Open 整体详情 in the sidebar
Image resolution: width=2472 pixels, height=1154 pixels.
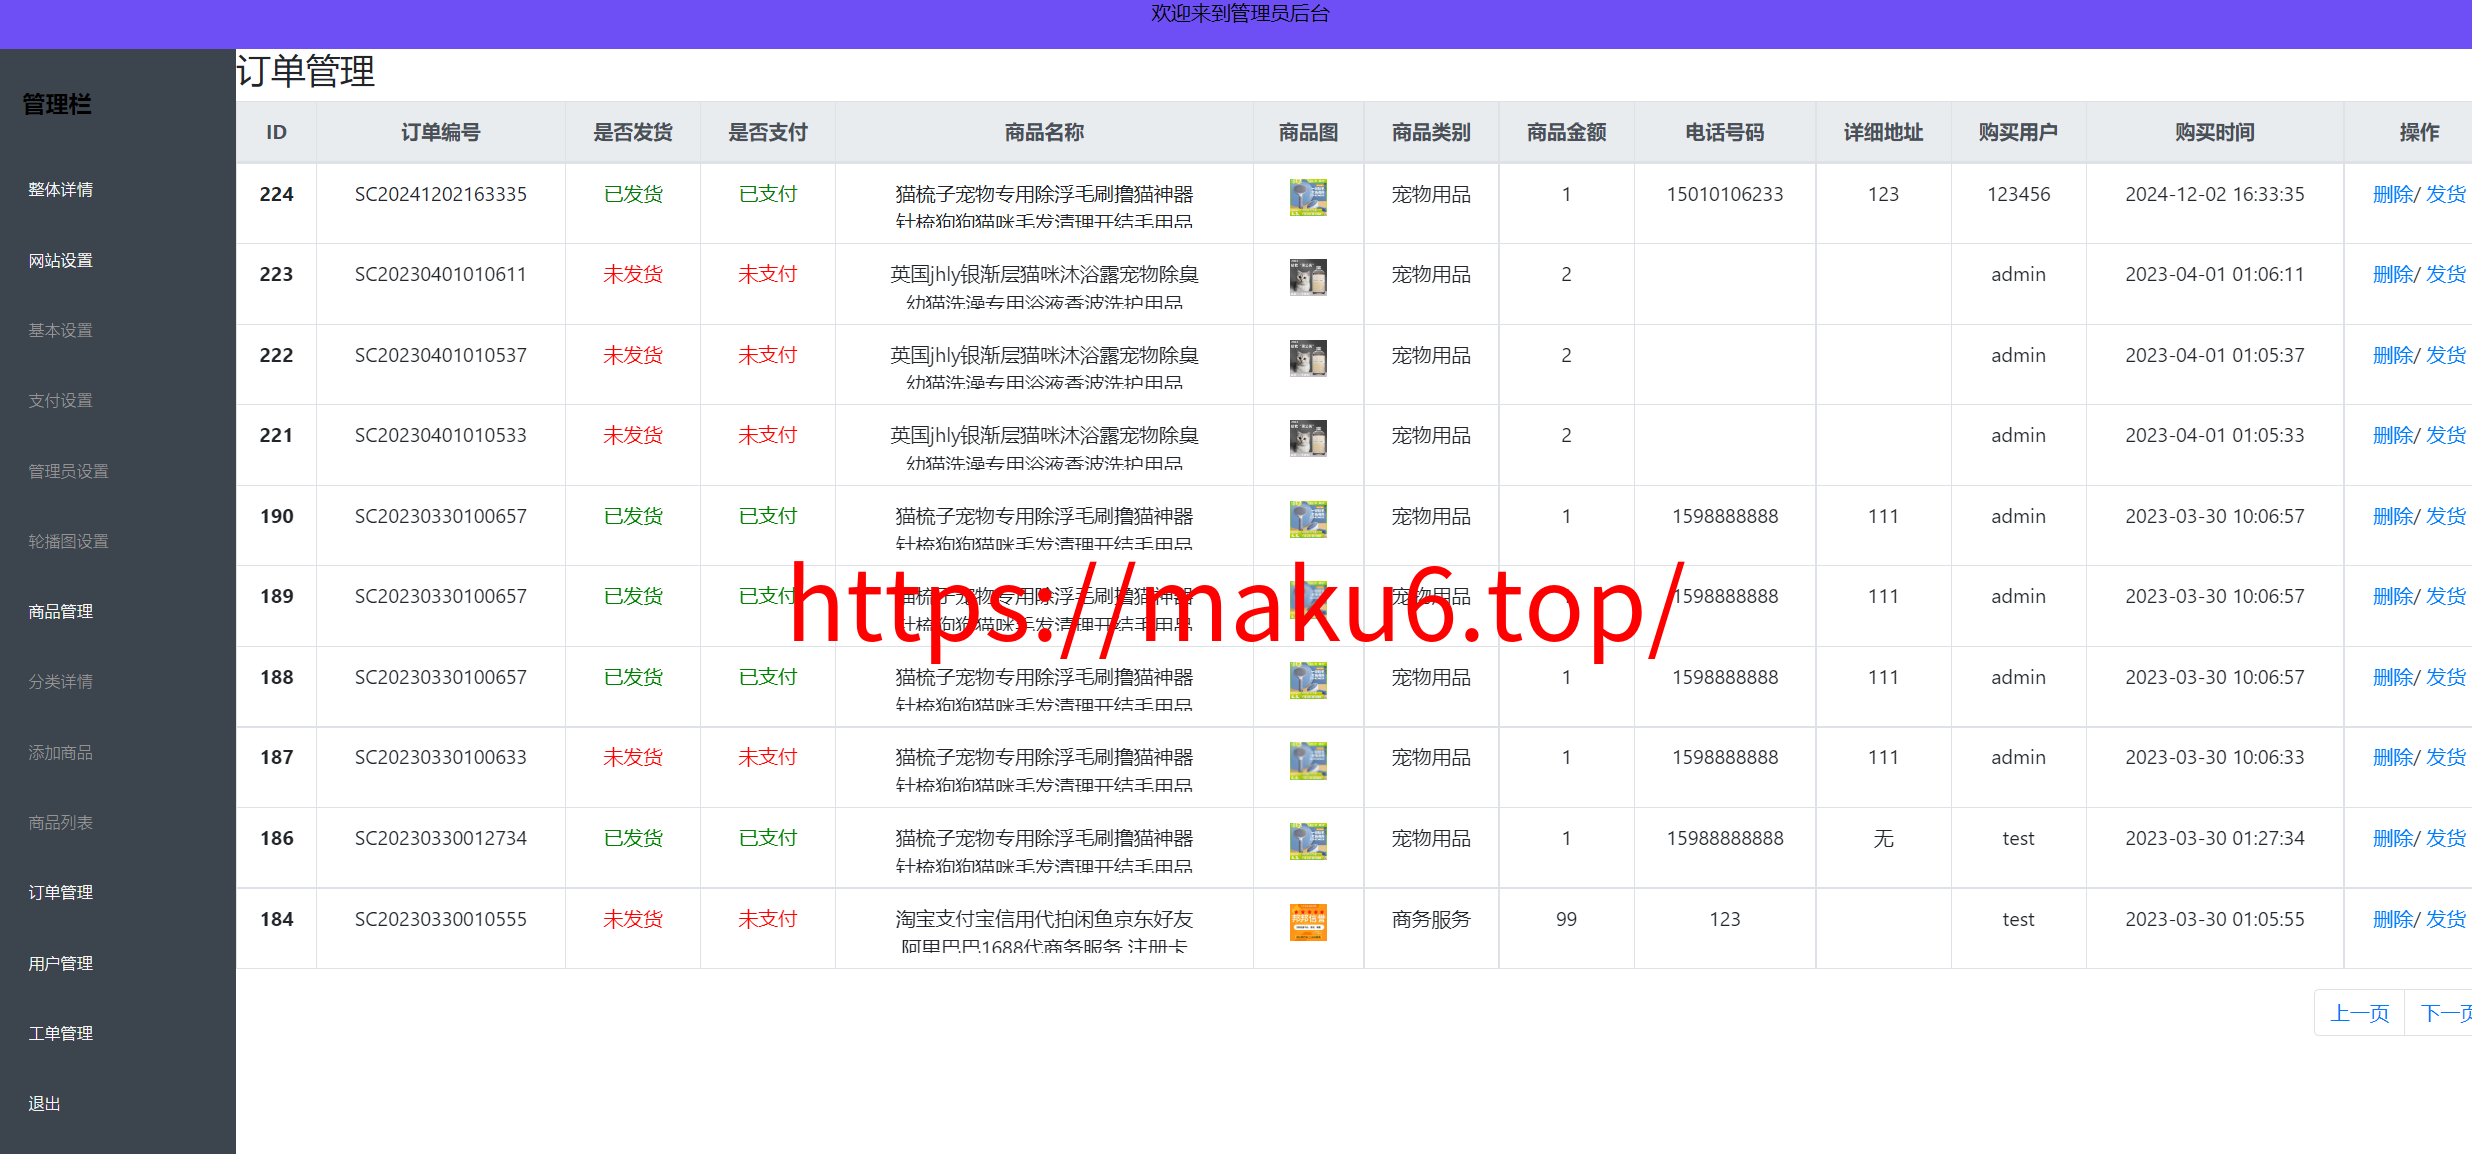click(60, 190)
